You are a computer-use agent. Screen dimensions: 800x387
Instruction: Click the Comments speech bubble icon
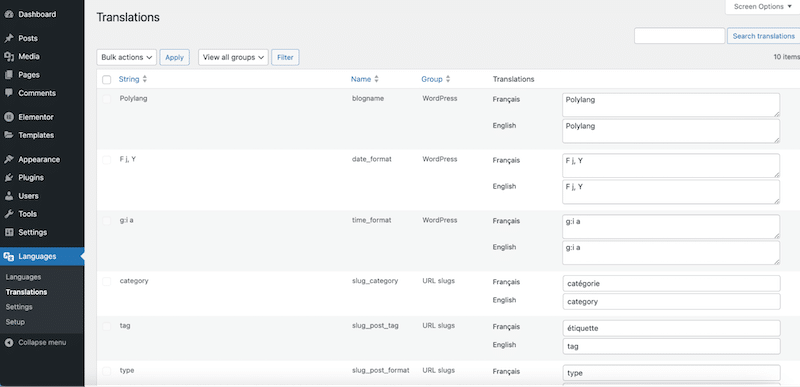click(9, 93)
